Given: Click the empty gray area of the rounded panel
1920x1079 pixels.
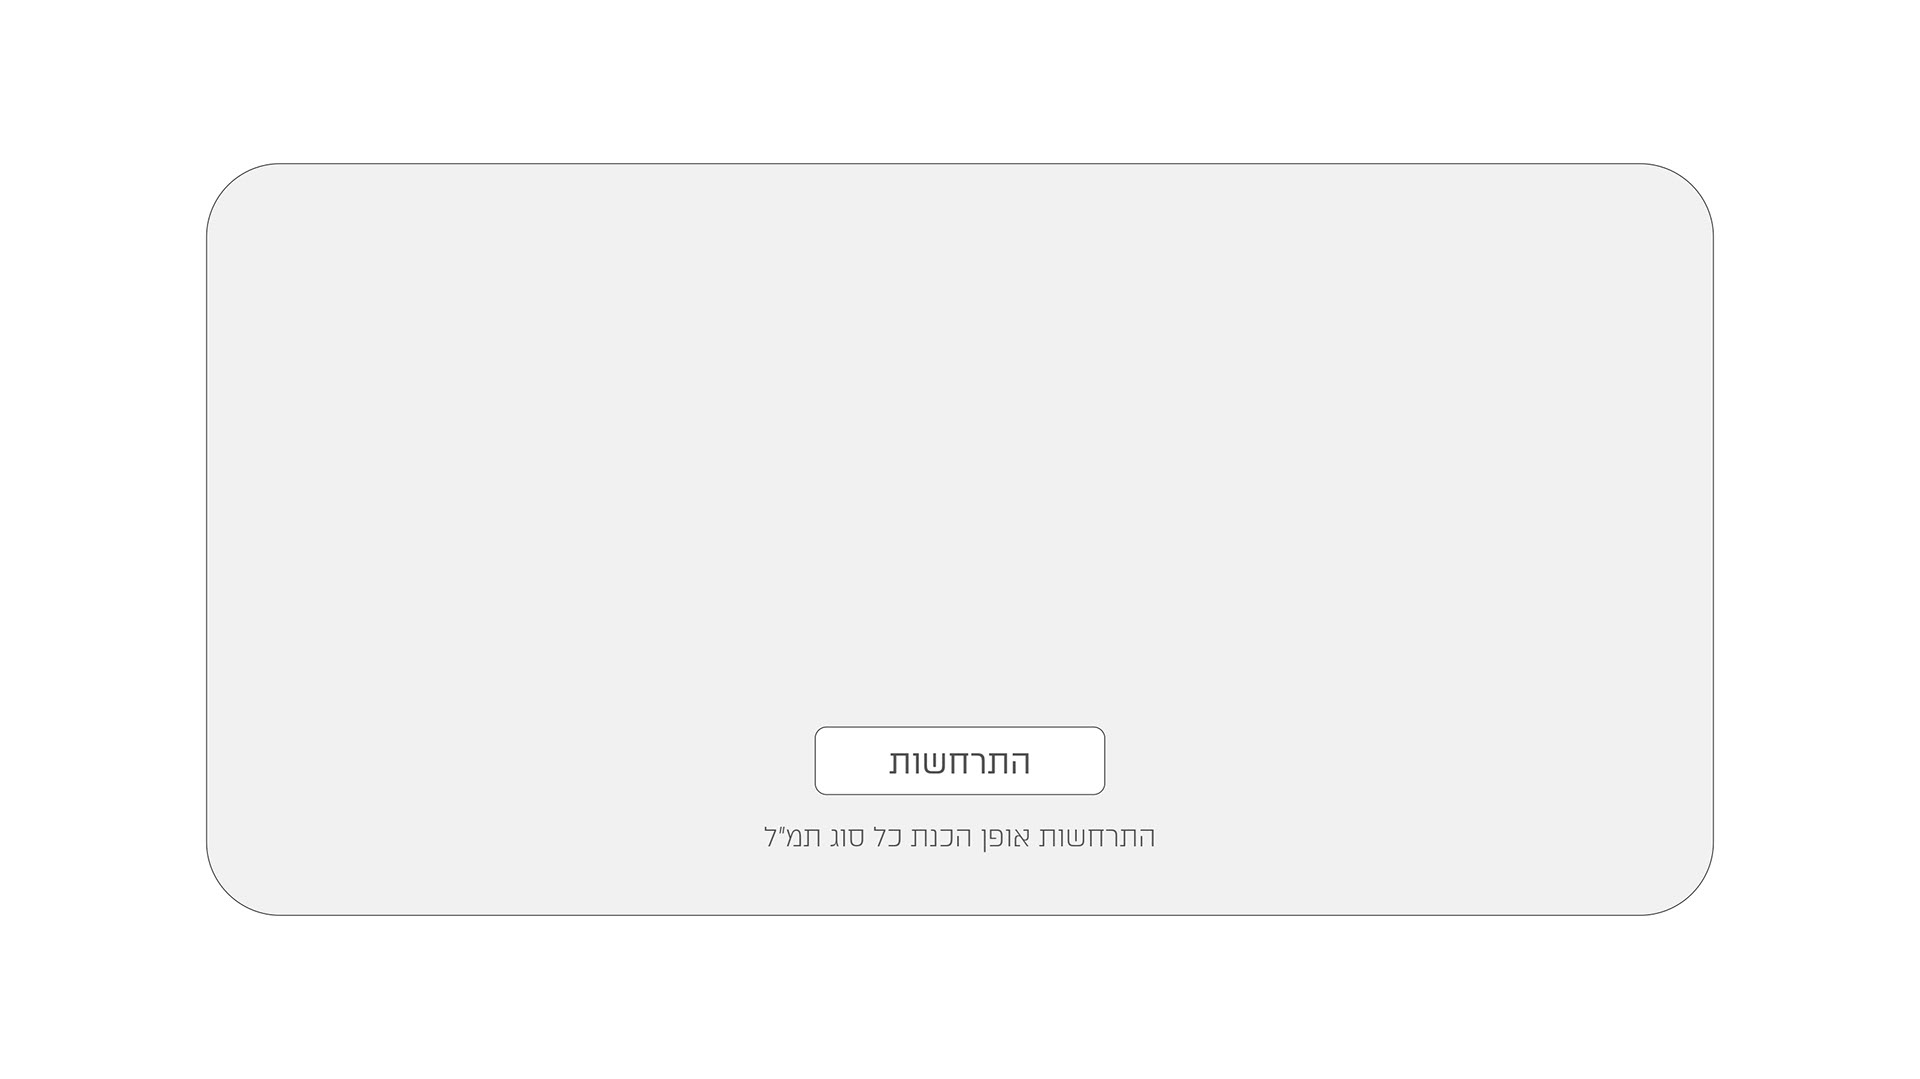Looking at the screenshot, I should [960, 440].
